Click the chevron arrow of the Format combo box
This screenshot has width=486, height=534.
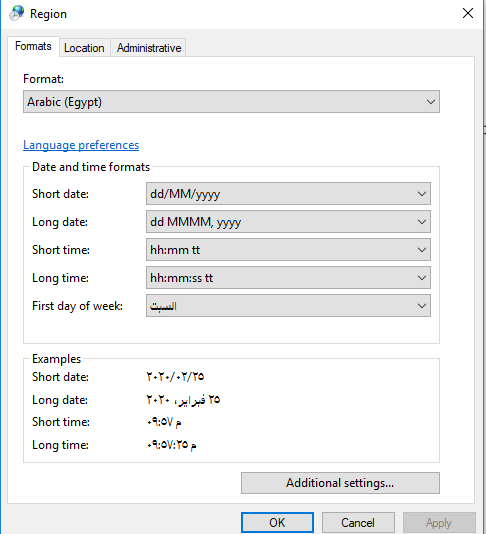pyautogui.click(x=430, y=101)
